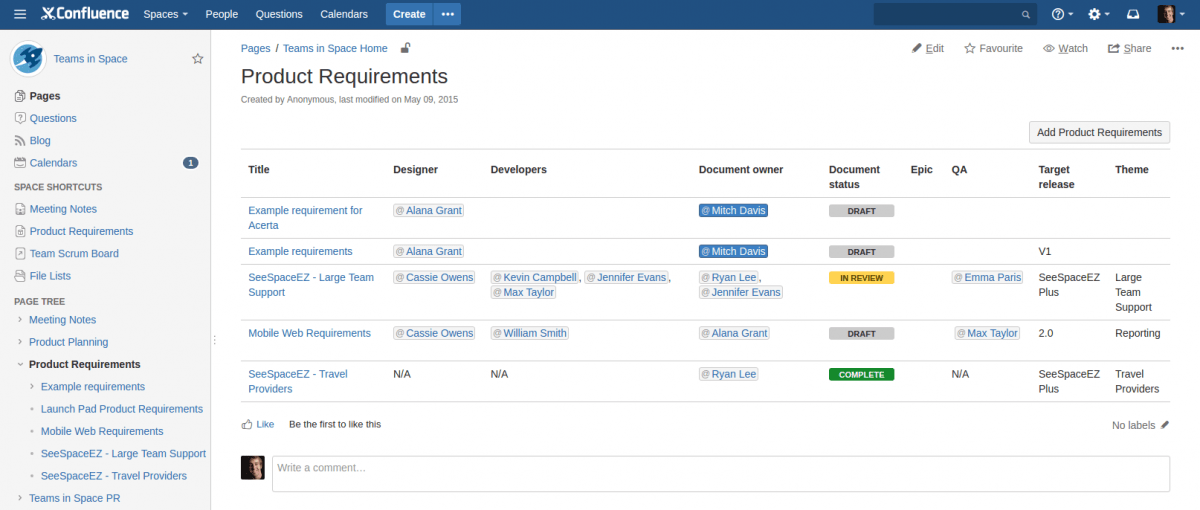Click the Product Requirements shortcut icon
This screenshot has height=510, width=1200.
pos(20,231)
